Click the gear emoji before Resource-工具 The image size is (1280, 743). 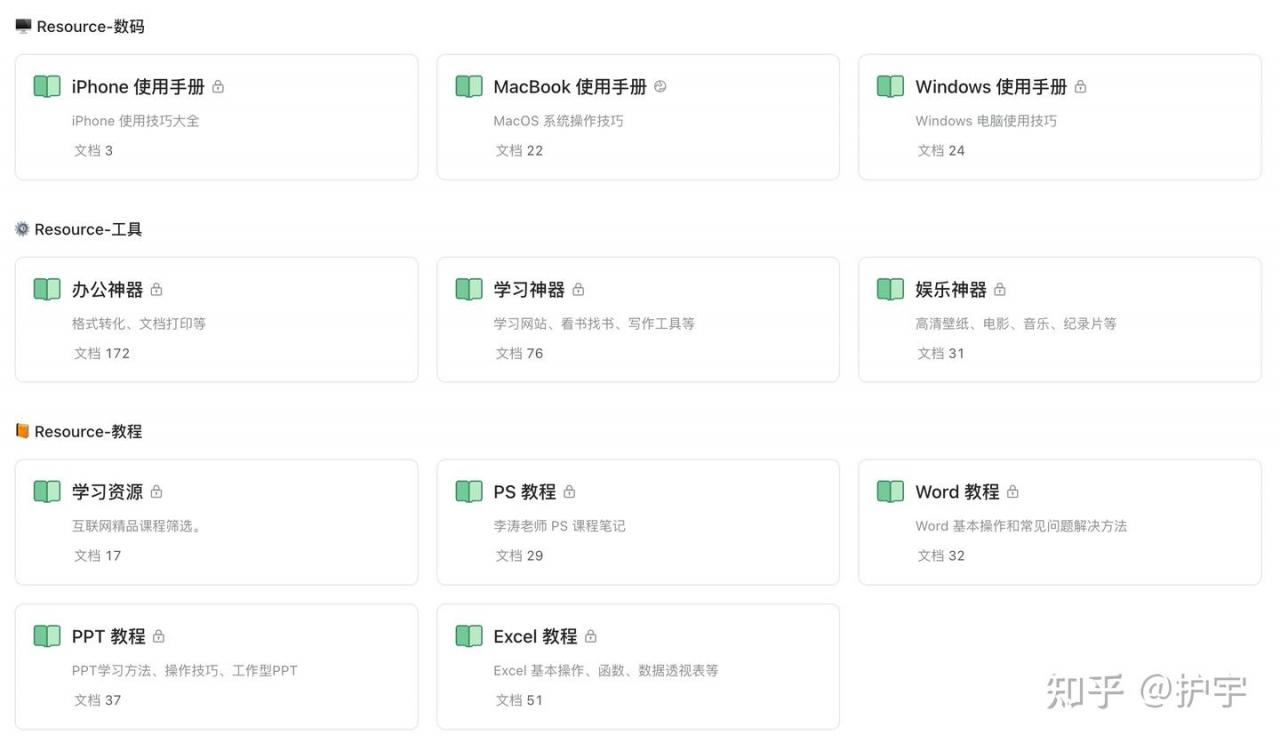coord(22,229)
